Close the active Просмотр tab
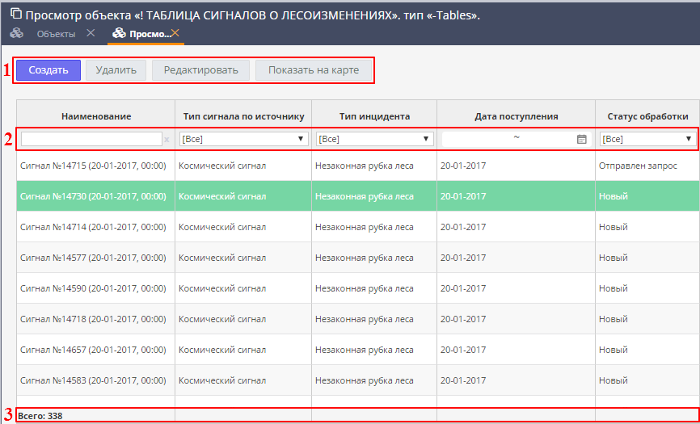 point(175,34)
